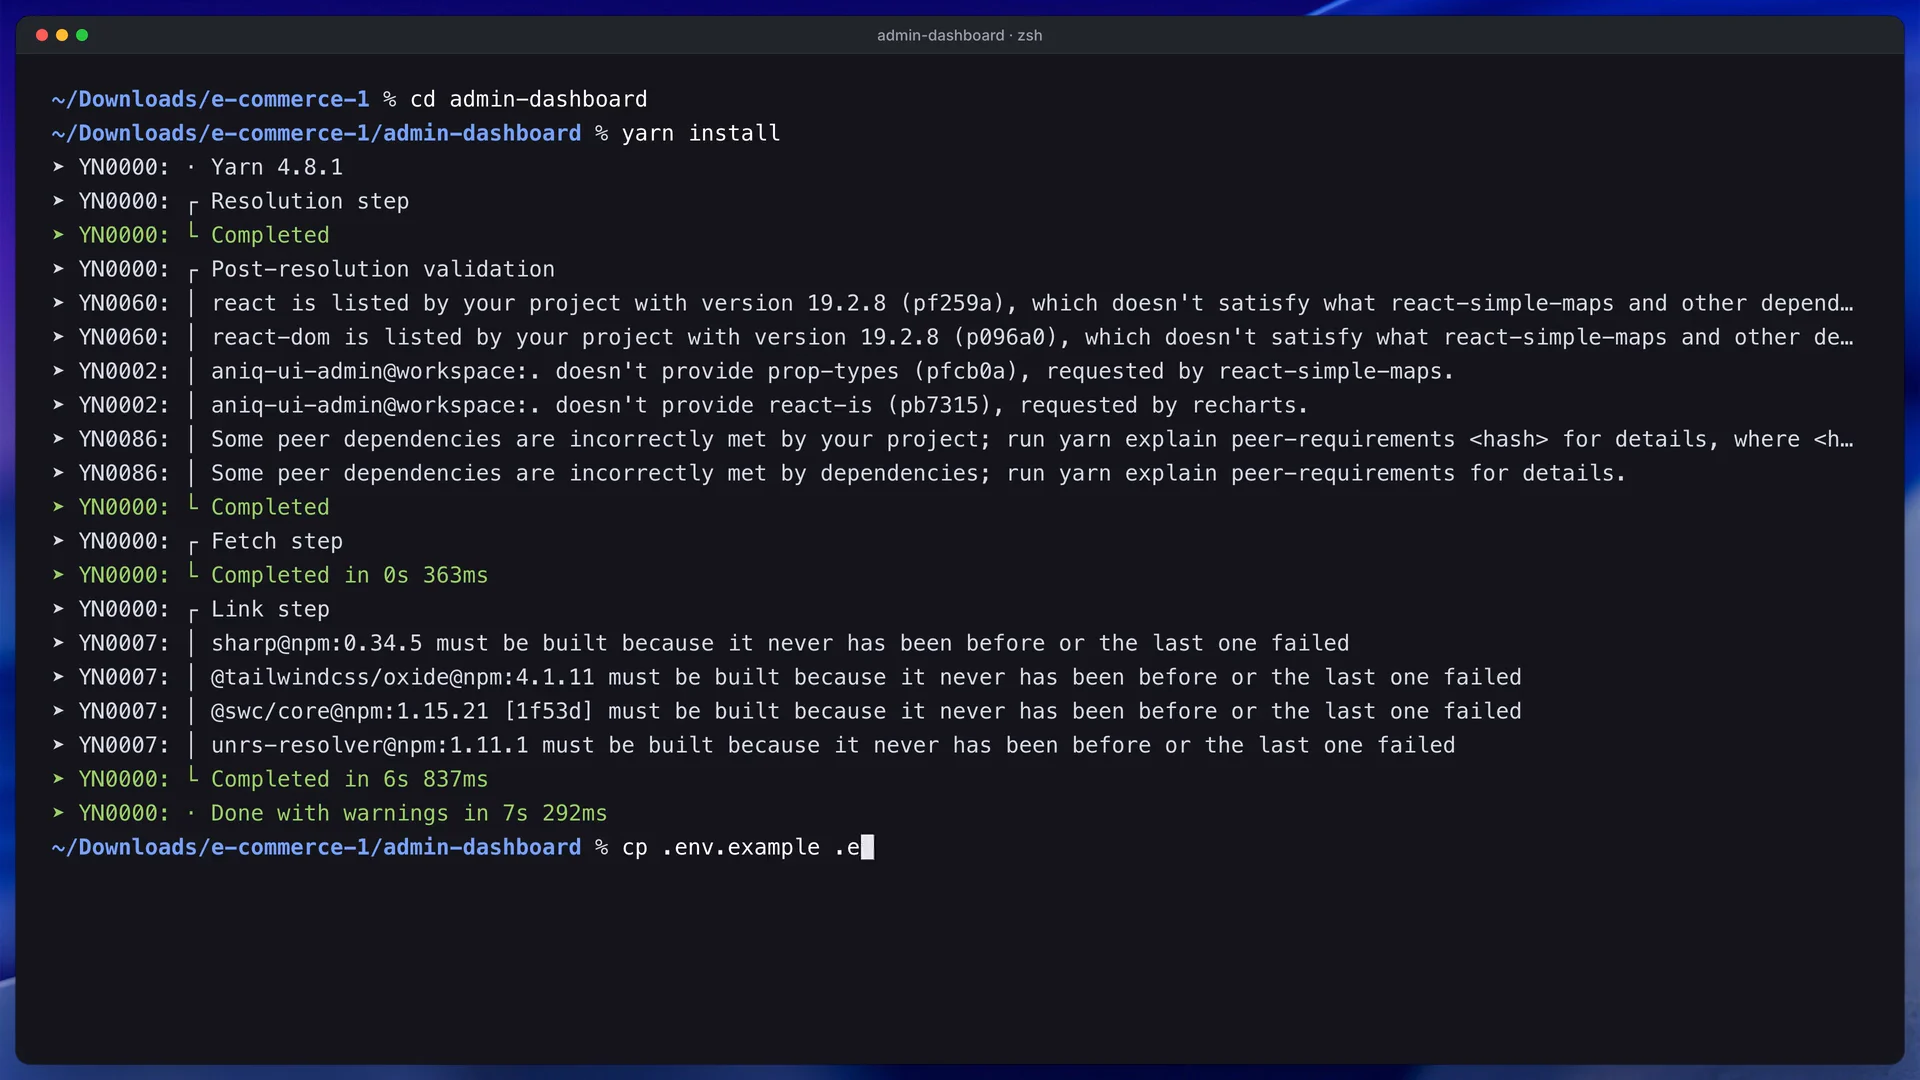Click the window title 'admin-dashboard · zsh'
The width and height of the screenshot is (1920, 1080).
pos(959,35)
